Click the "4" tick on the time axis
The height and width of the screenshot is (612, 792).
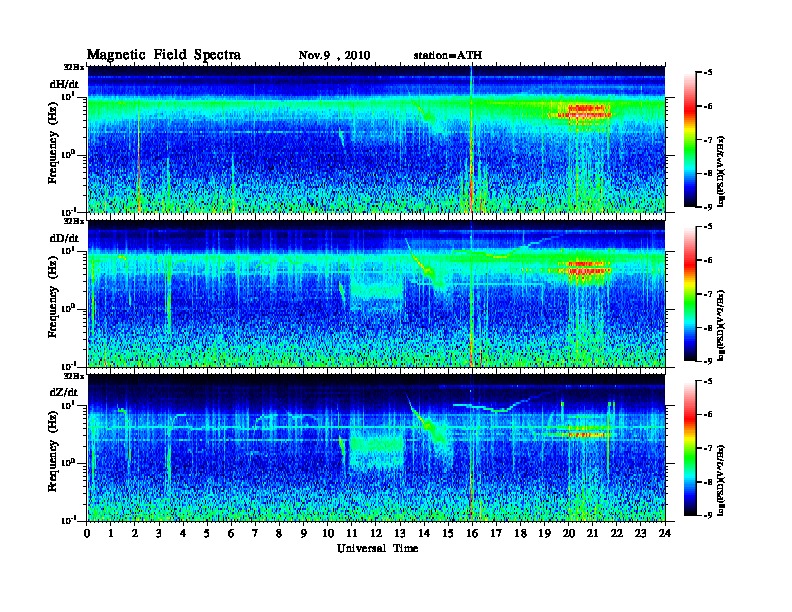tap(183, 533)
